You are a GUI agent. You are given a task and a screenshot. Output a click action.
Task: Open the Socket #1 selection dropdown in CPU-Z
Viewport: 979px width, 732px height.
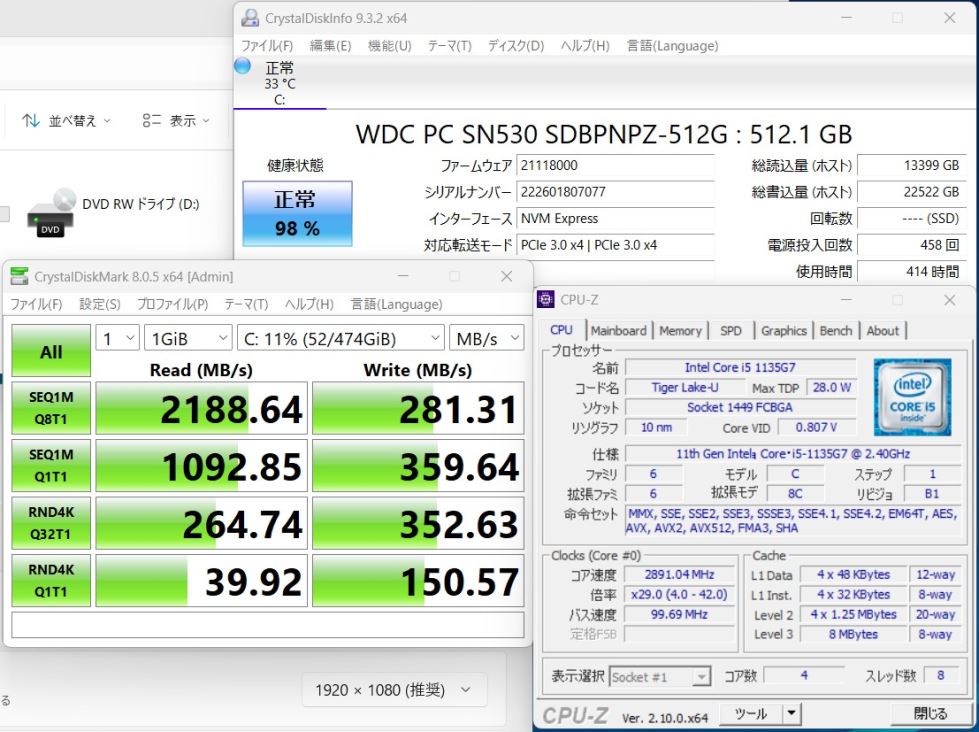coord(659,676)
